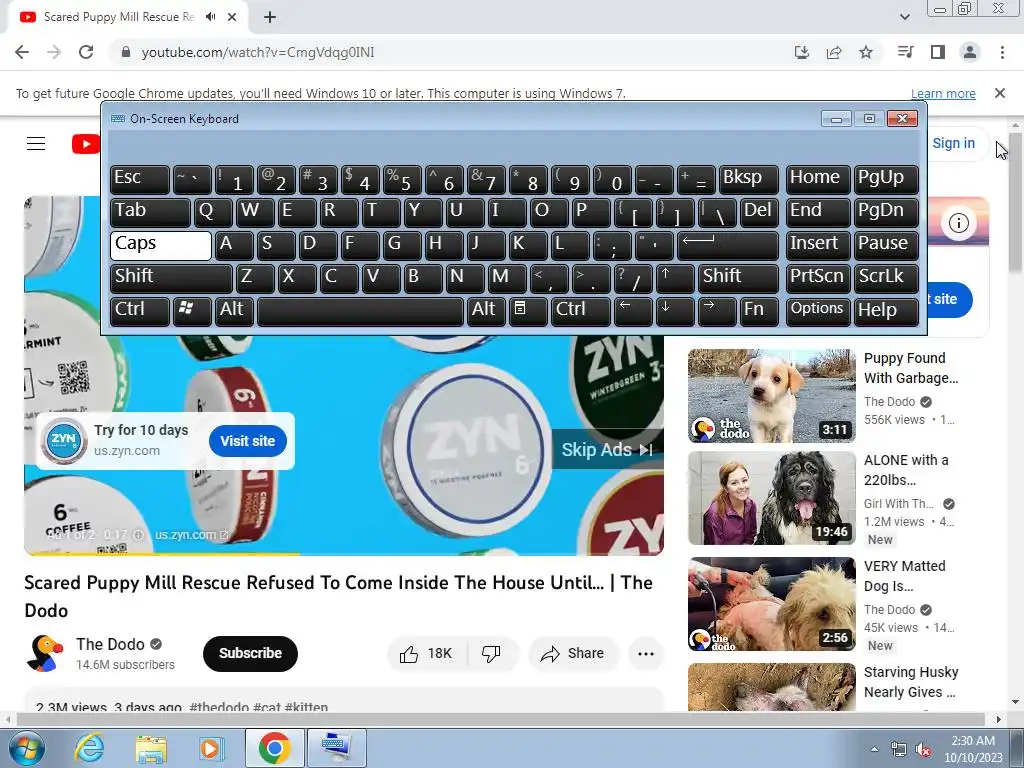Open Windows Start menu
Image resolution: width=1024 pixels, height=768 pixels.
point(26,748)
